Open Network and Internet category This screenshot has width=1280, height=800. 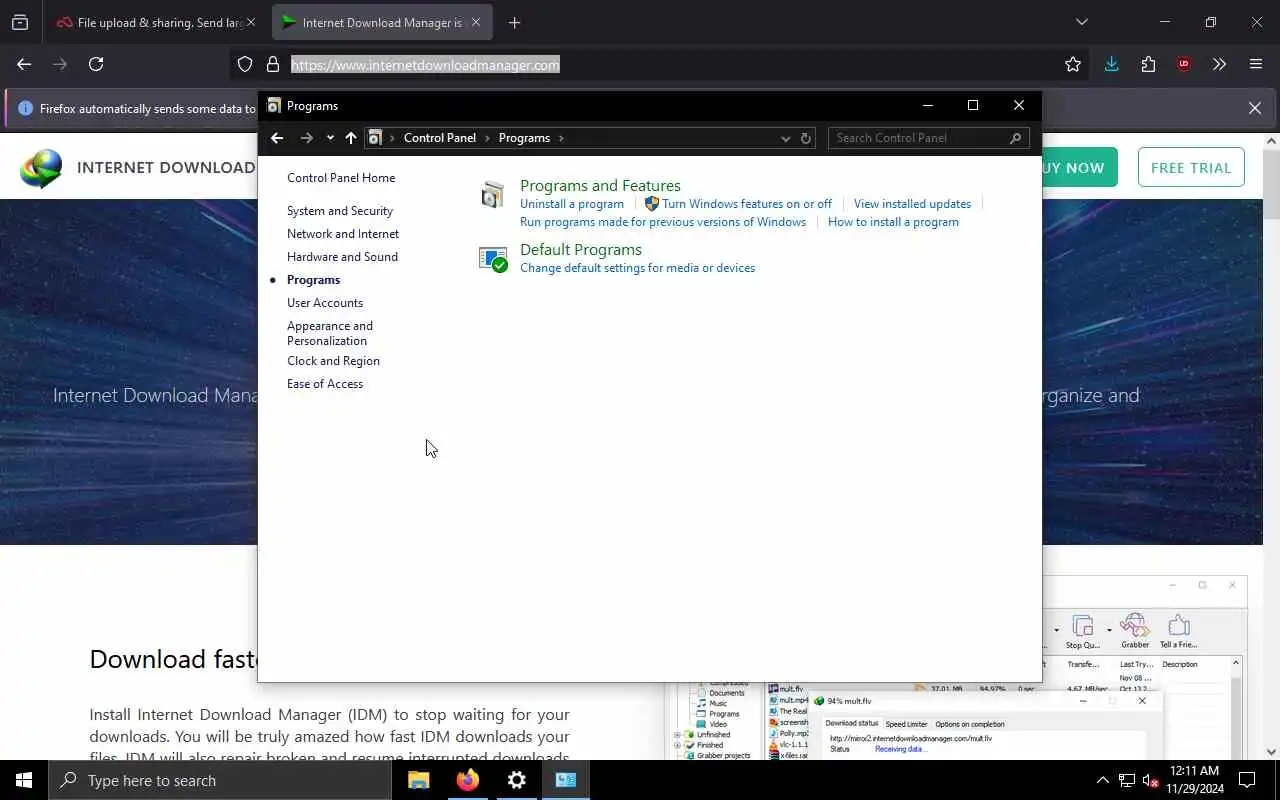[x=343, y=234]
